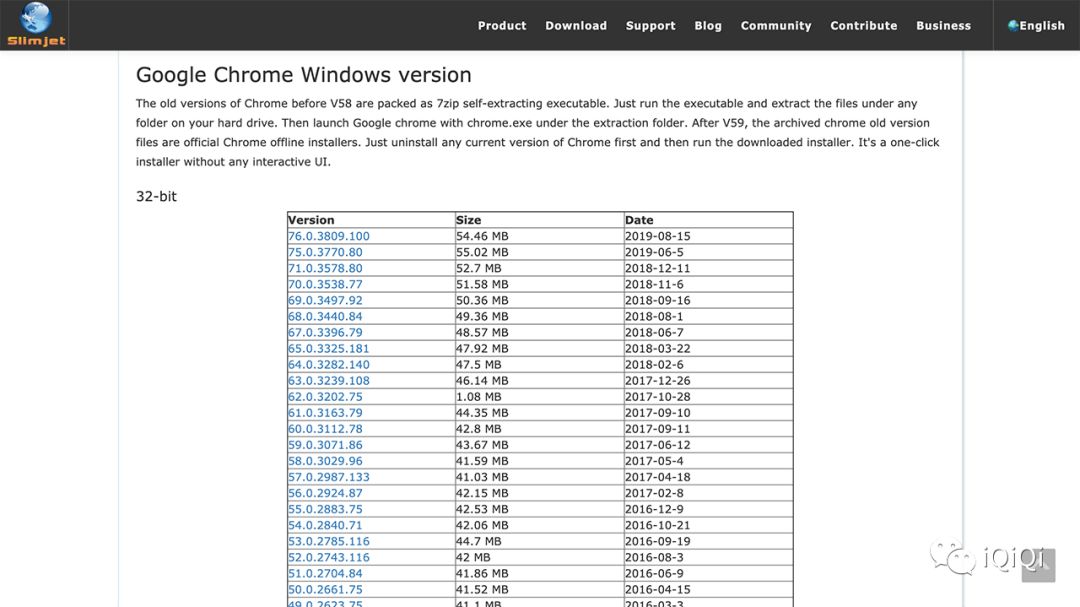Download Chrome version 69.0.3497.92
This screenshot has width=1080, height=607.
coord(325,300)
